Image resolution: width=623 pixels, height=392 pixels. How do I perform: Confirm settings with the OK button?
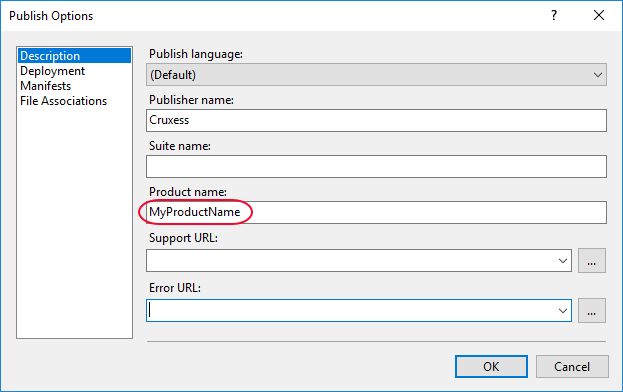[491, 366]
